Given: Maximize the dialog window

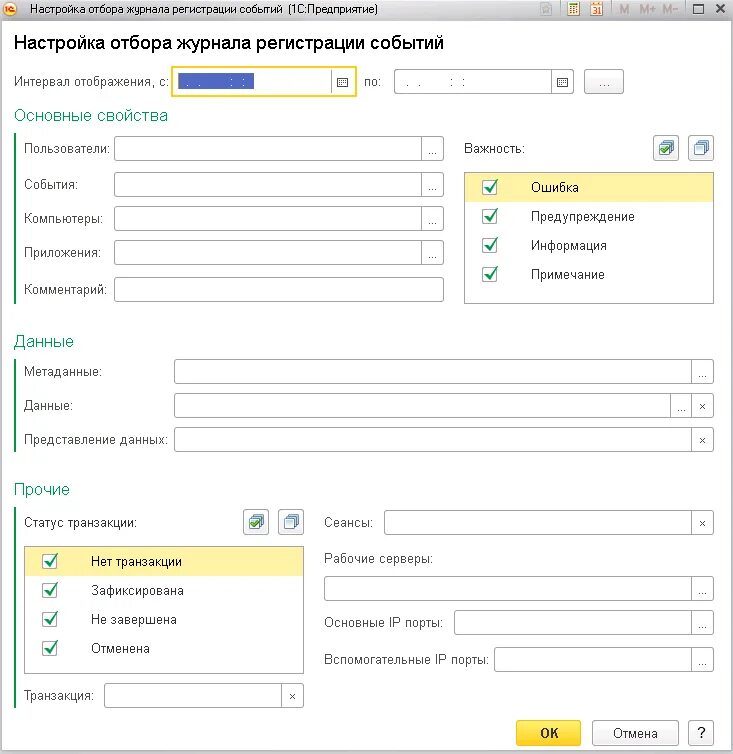Looking at the screenshot, I should pyautogui.click(x=698, y=9).
